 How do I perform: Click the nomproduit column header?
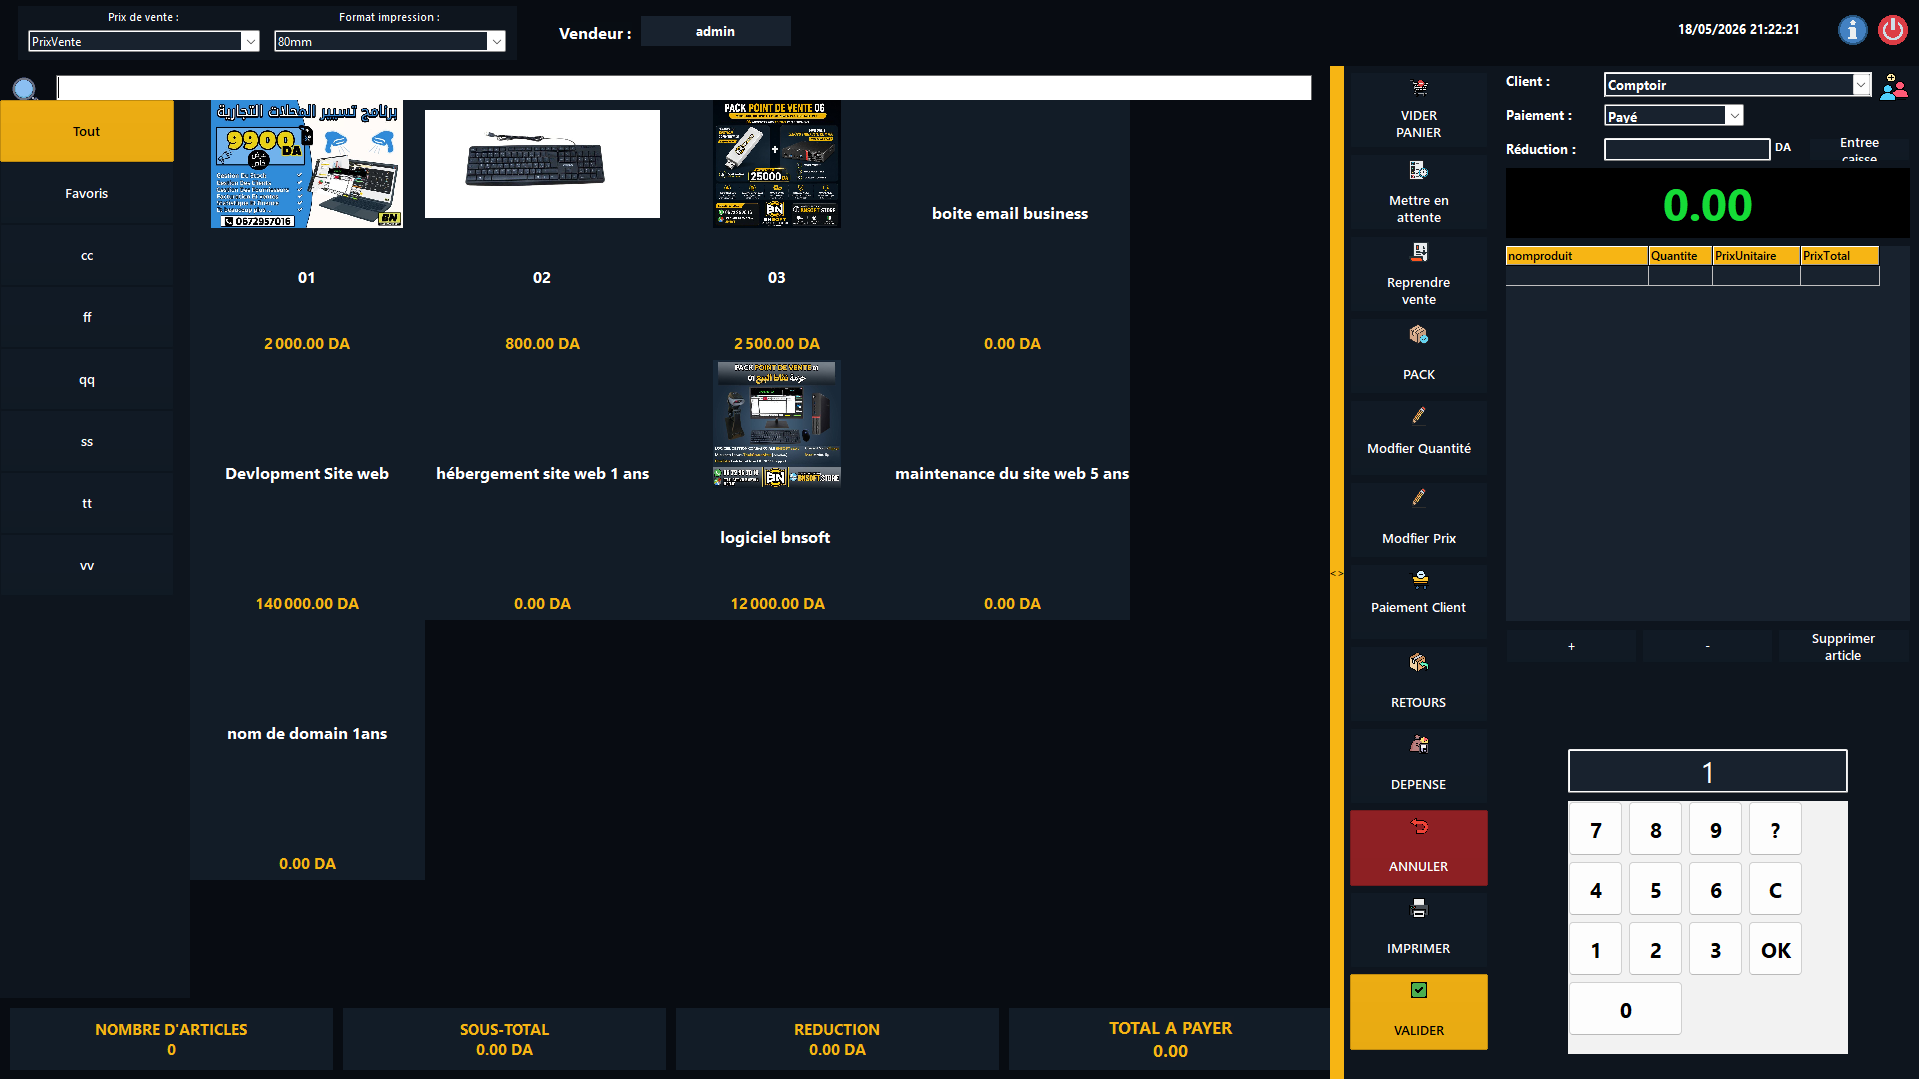[1577, 256]
